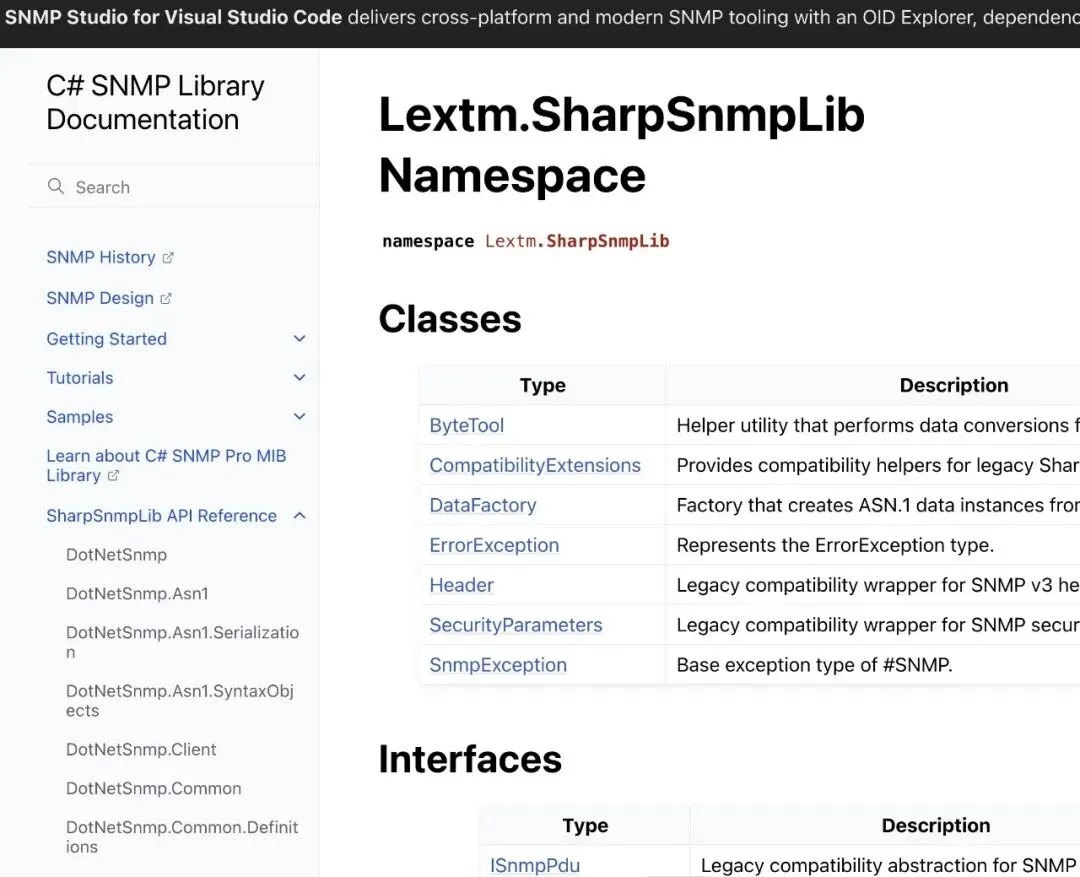The height and width of the screenshot is (877, 1080).
Task: Open the Samples sidebar item
Action: 80,416
